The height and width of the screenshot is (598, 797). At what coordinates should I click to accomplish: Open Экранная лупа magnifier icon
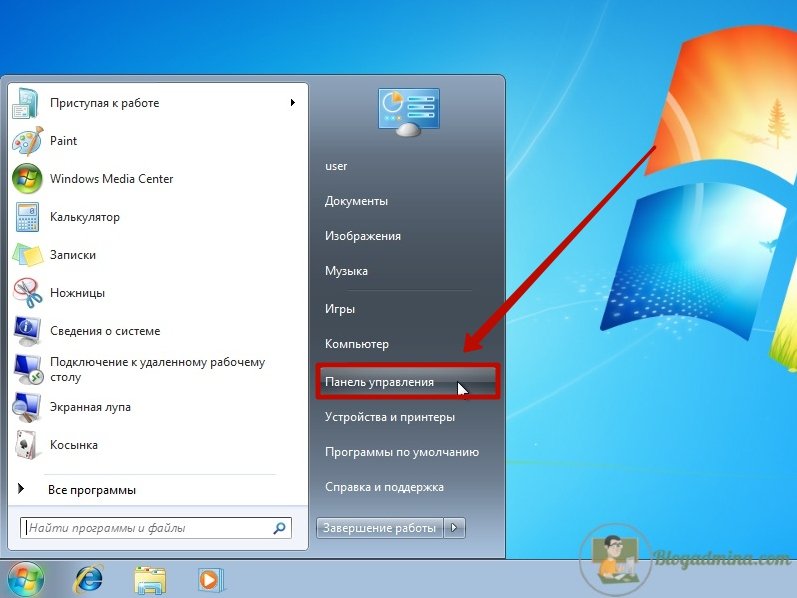tap(27, 407)
